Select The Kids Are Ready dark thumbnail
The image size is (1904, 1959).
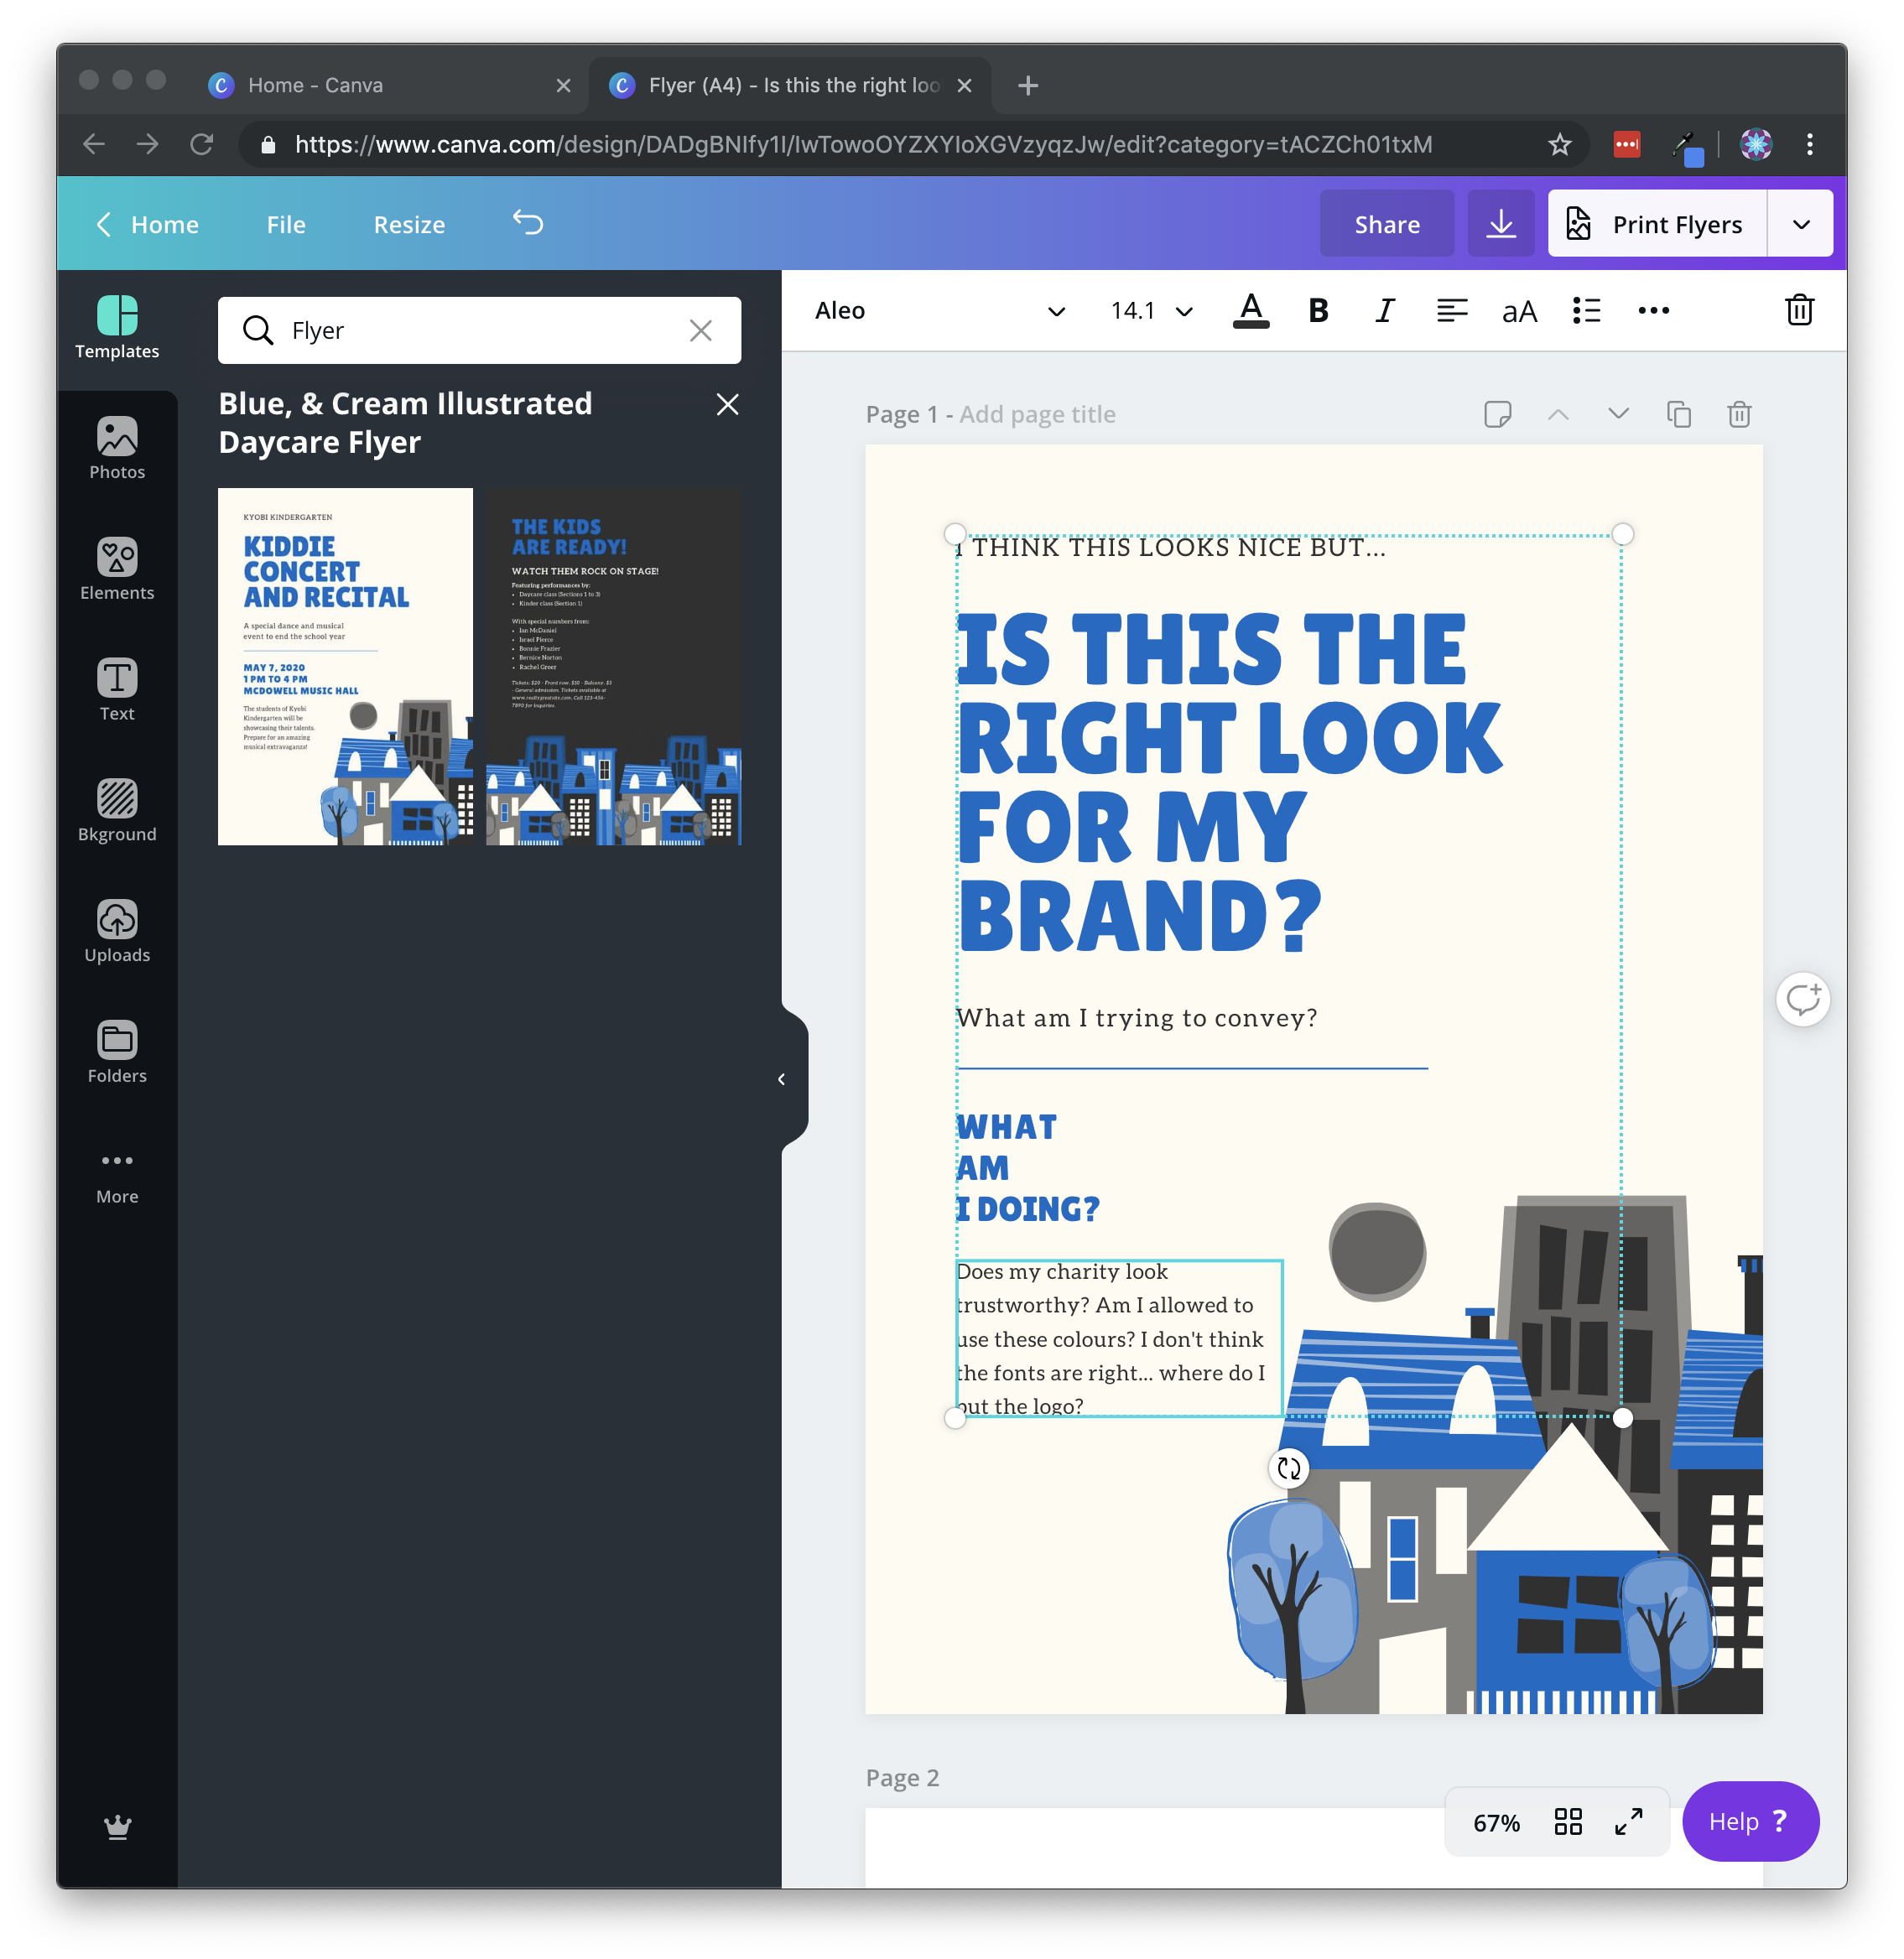click(613, 666)
